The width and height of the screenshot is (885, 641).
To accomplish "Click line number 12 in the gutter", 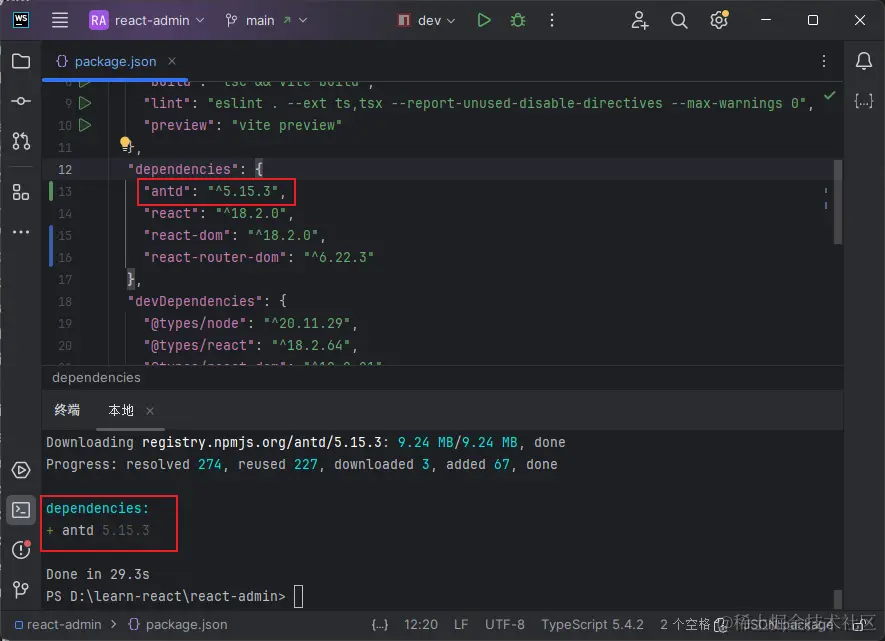I will 65,169.
